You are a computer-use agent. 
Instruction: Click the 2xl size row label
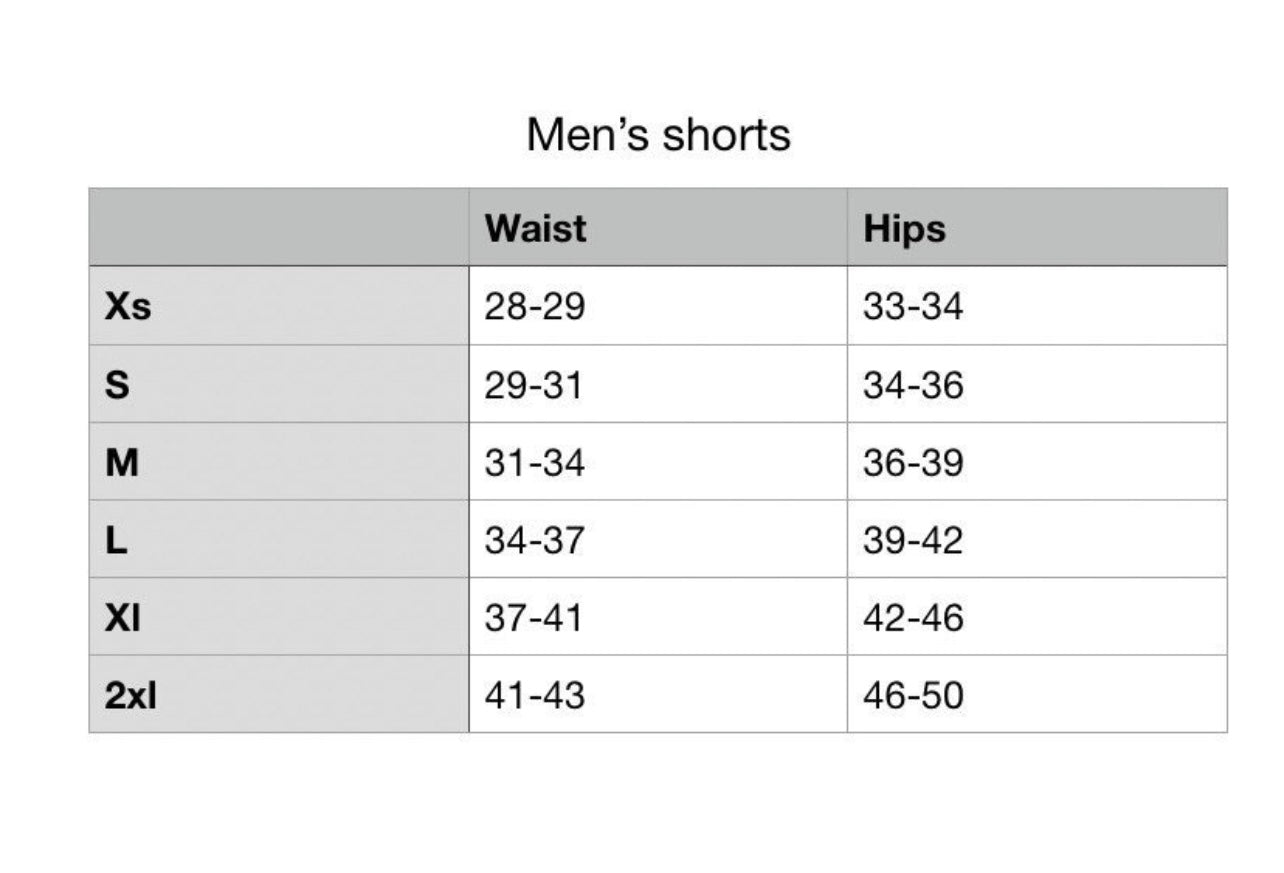(x=130, y=696)
